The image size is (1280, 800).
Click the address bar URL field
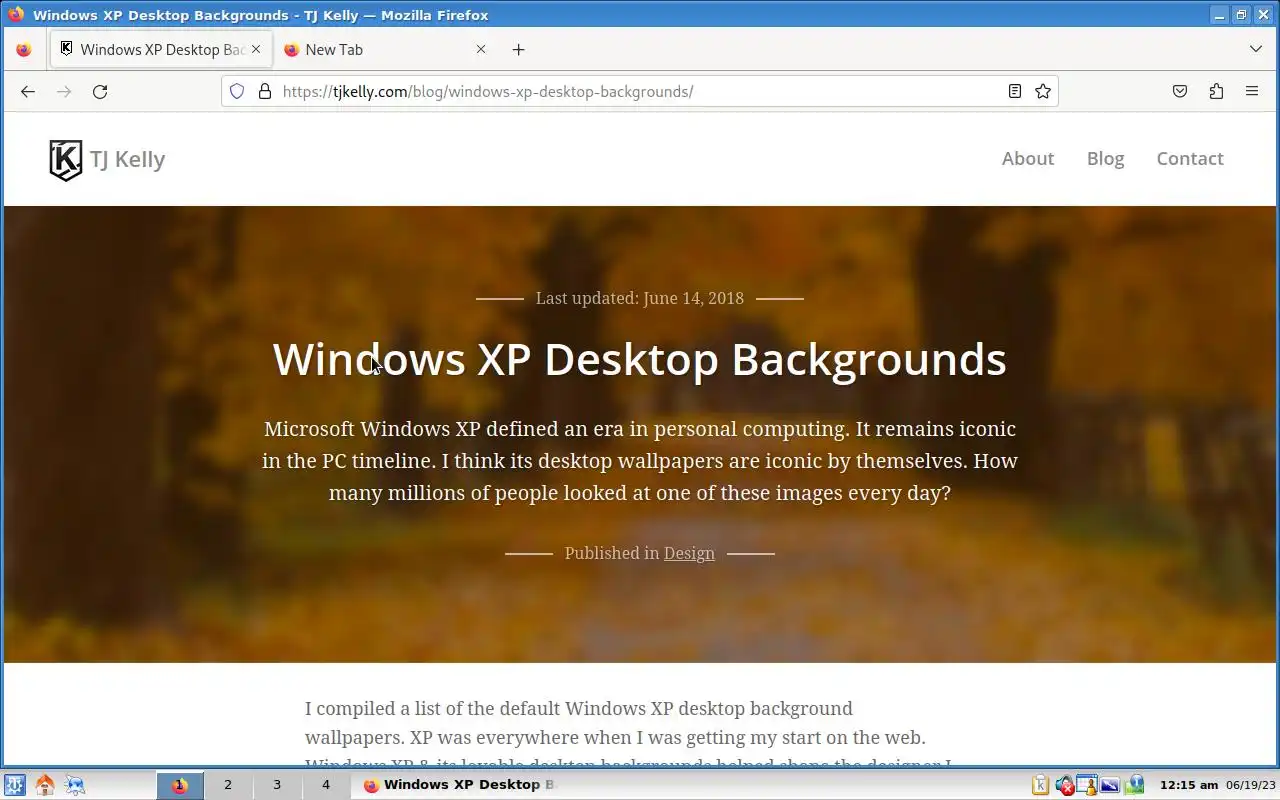[x=640, y=91]
